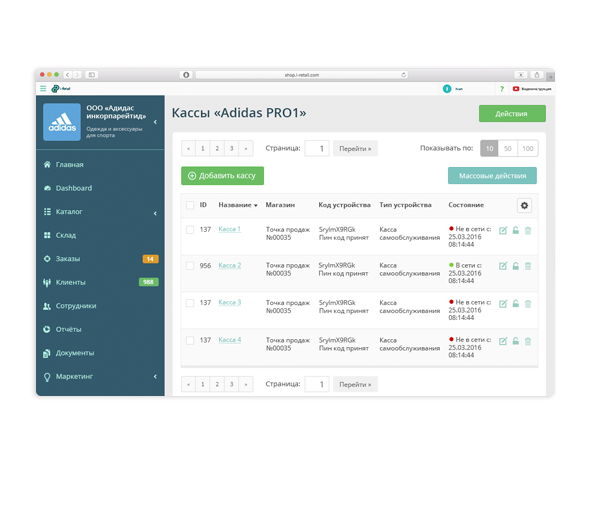Click the lock icon for Касса 1
The width and height of the screenshot is (591, 520).
point(516,230)
